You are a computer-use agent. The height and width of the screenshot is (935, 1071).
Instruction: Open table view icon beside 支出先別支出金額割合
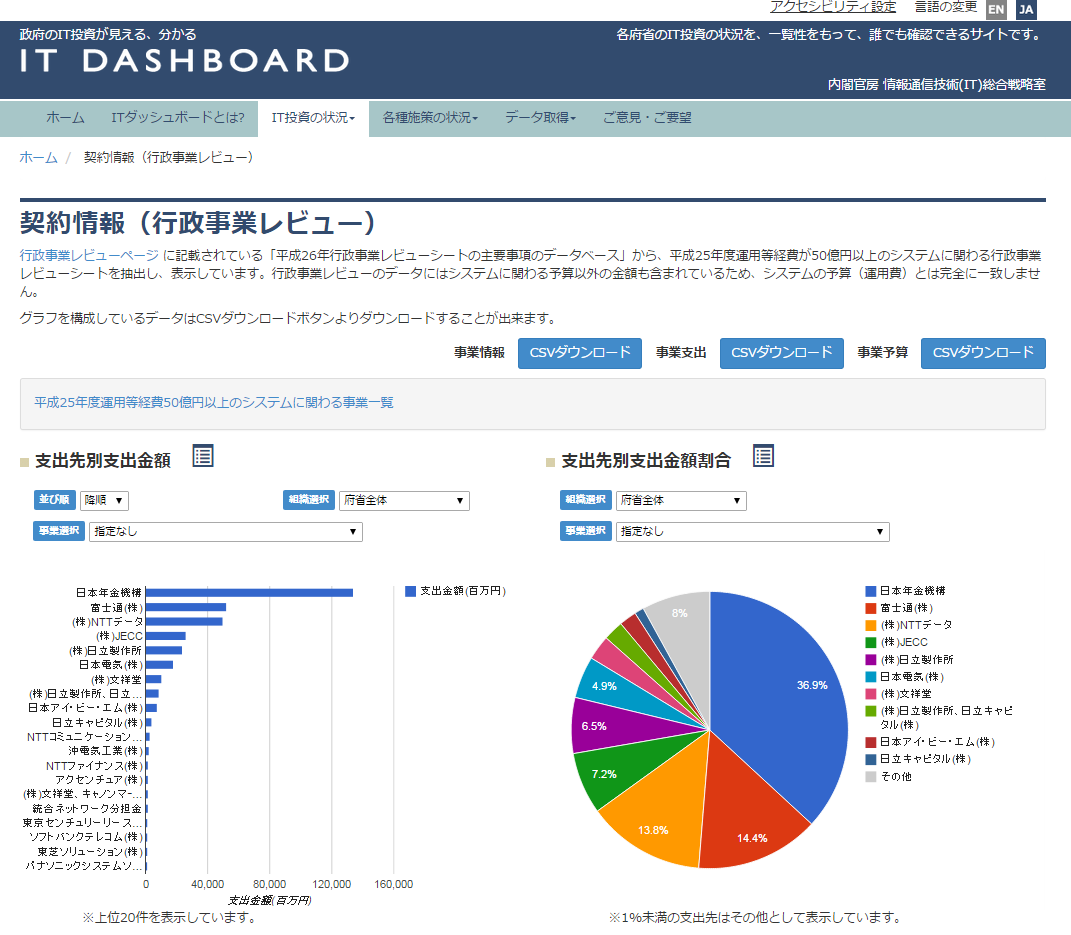click(763, 457)
